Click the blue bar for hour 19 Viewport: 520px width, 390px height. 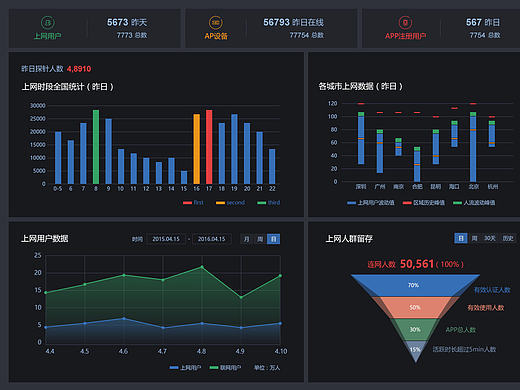(234, 149)
